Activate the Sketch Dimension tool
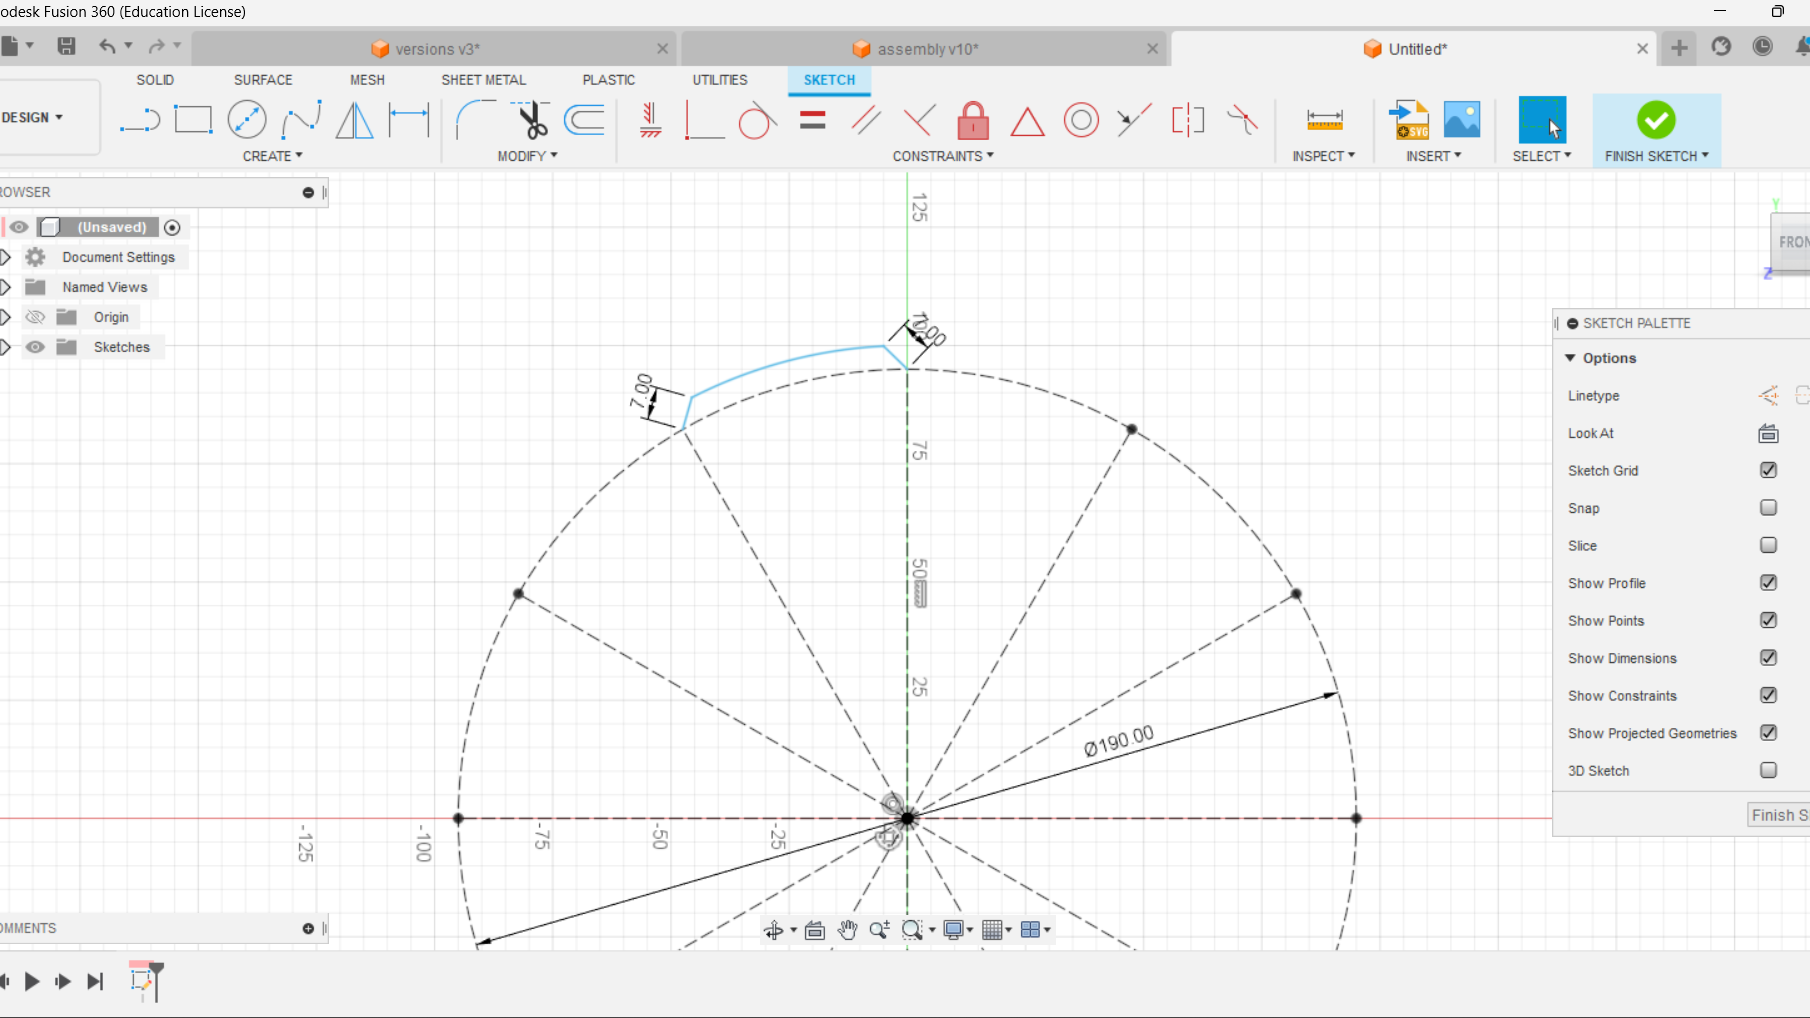This screenshot has width=1810, height=1018. pos(409,120)
